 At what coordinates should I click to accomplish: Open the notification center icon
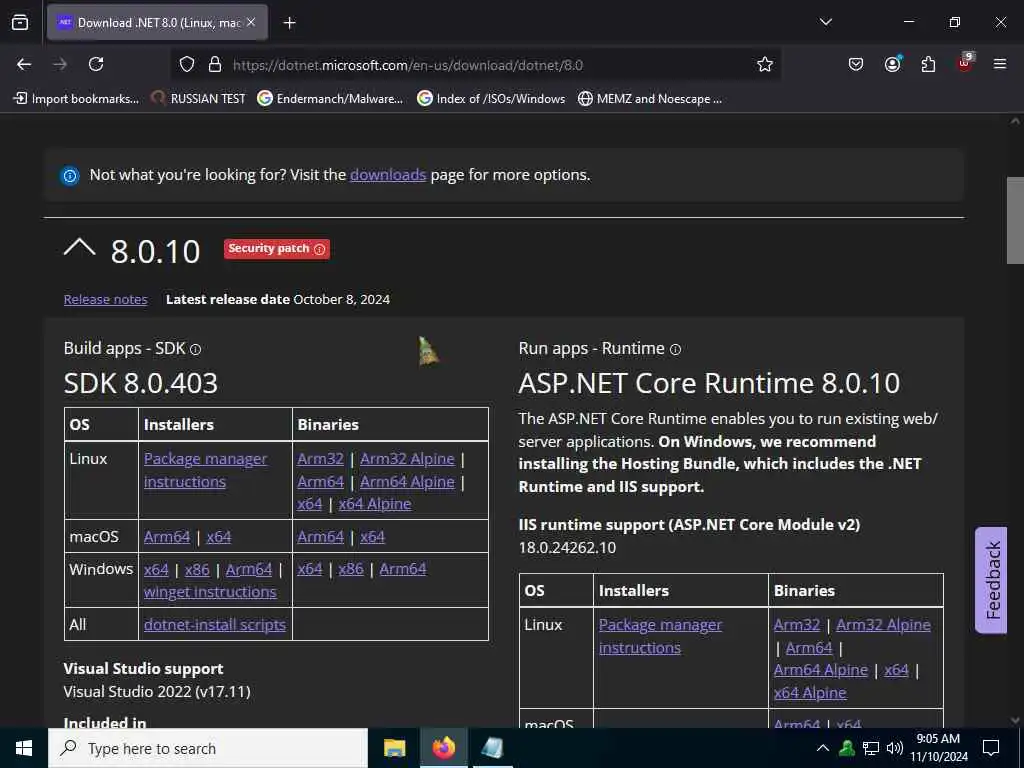(991, 748)
